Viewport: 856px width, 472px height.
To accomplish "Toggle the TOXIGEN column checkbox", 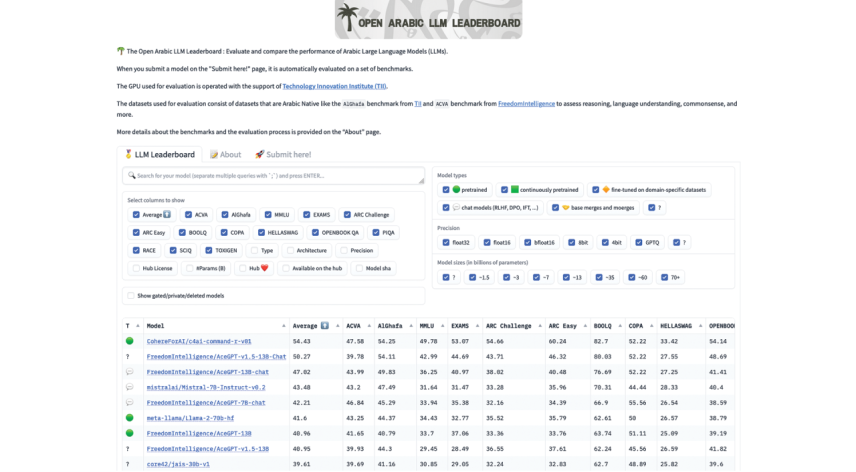I will [x=209, y=250].
